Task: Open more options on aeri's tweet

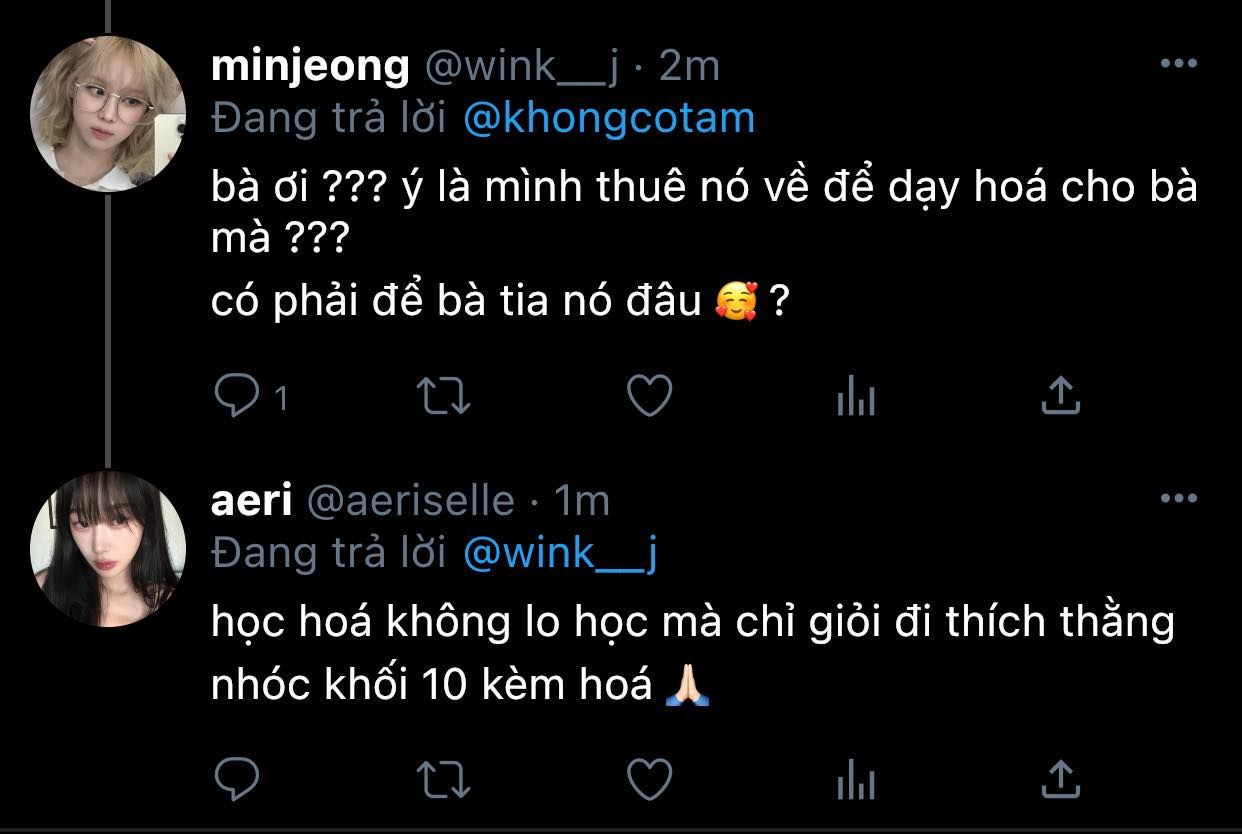Action: [1178, 497]
